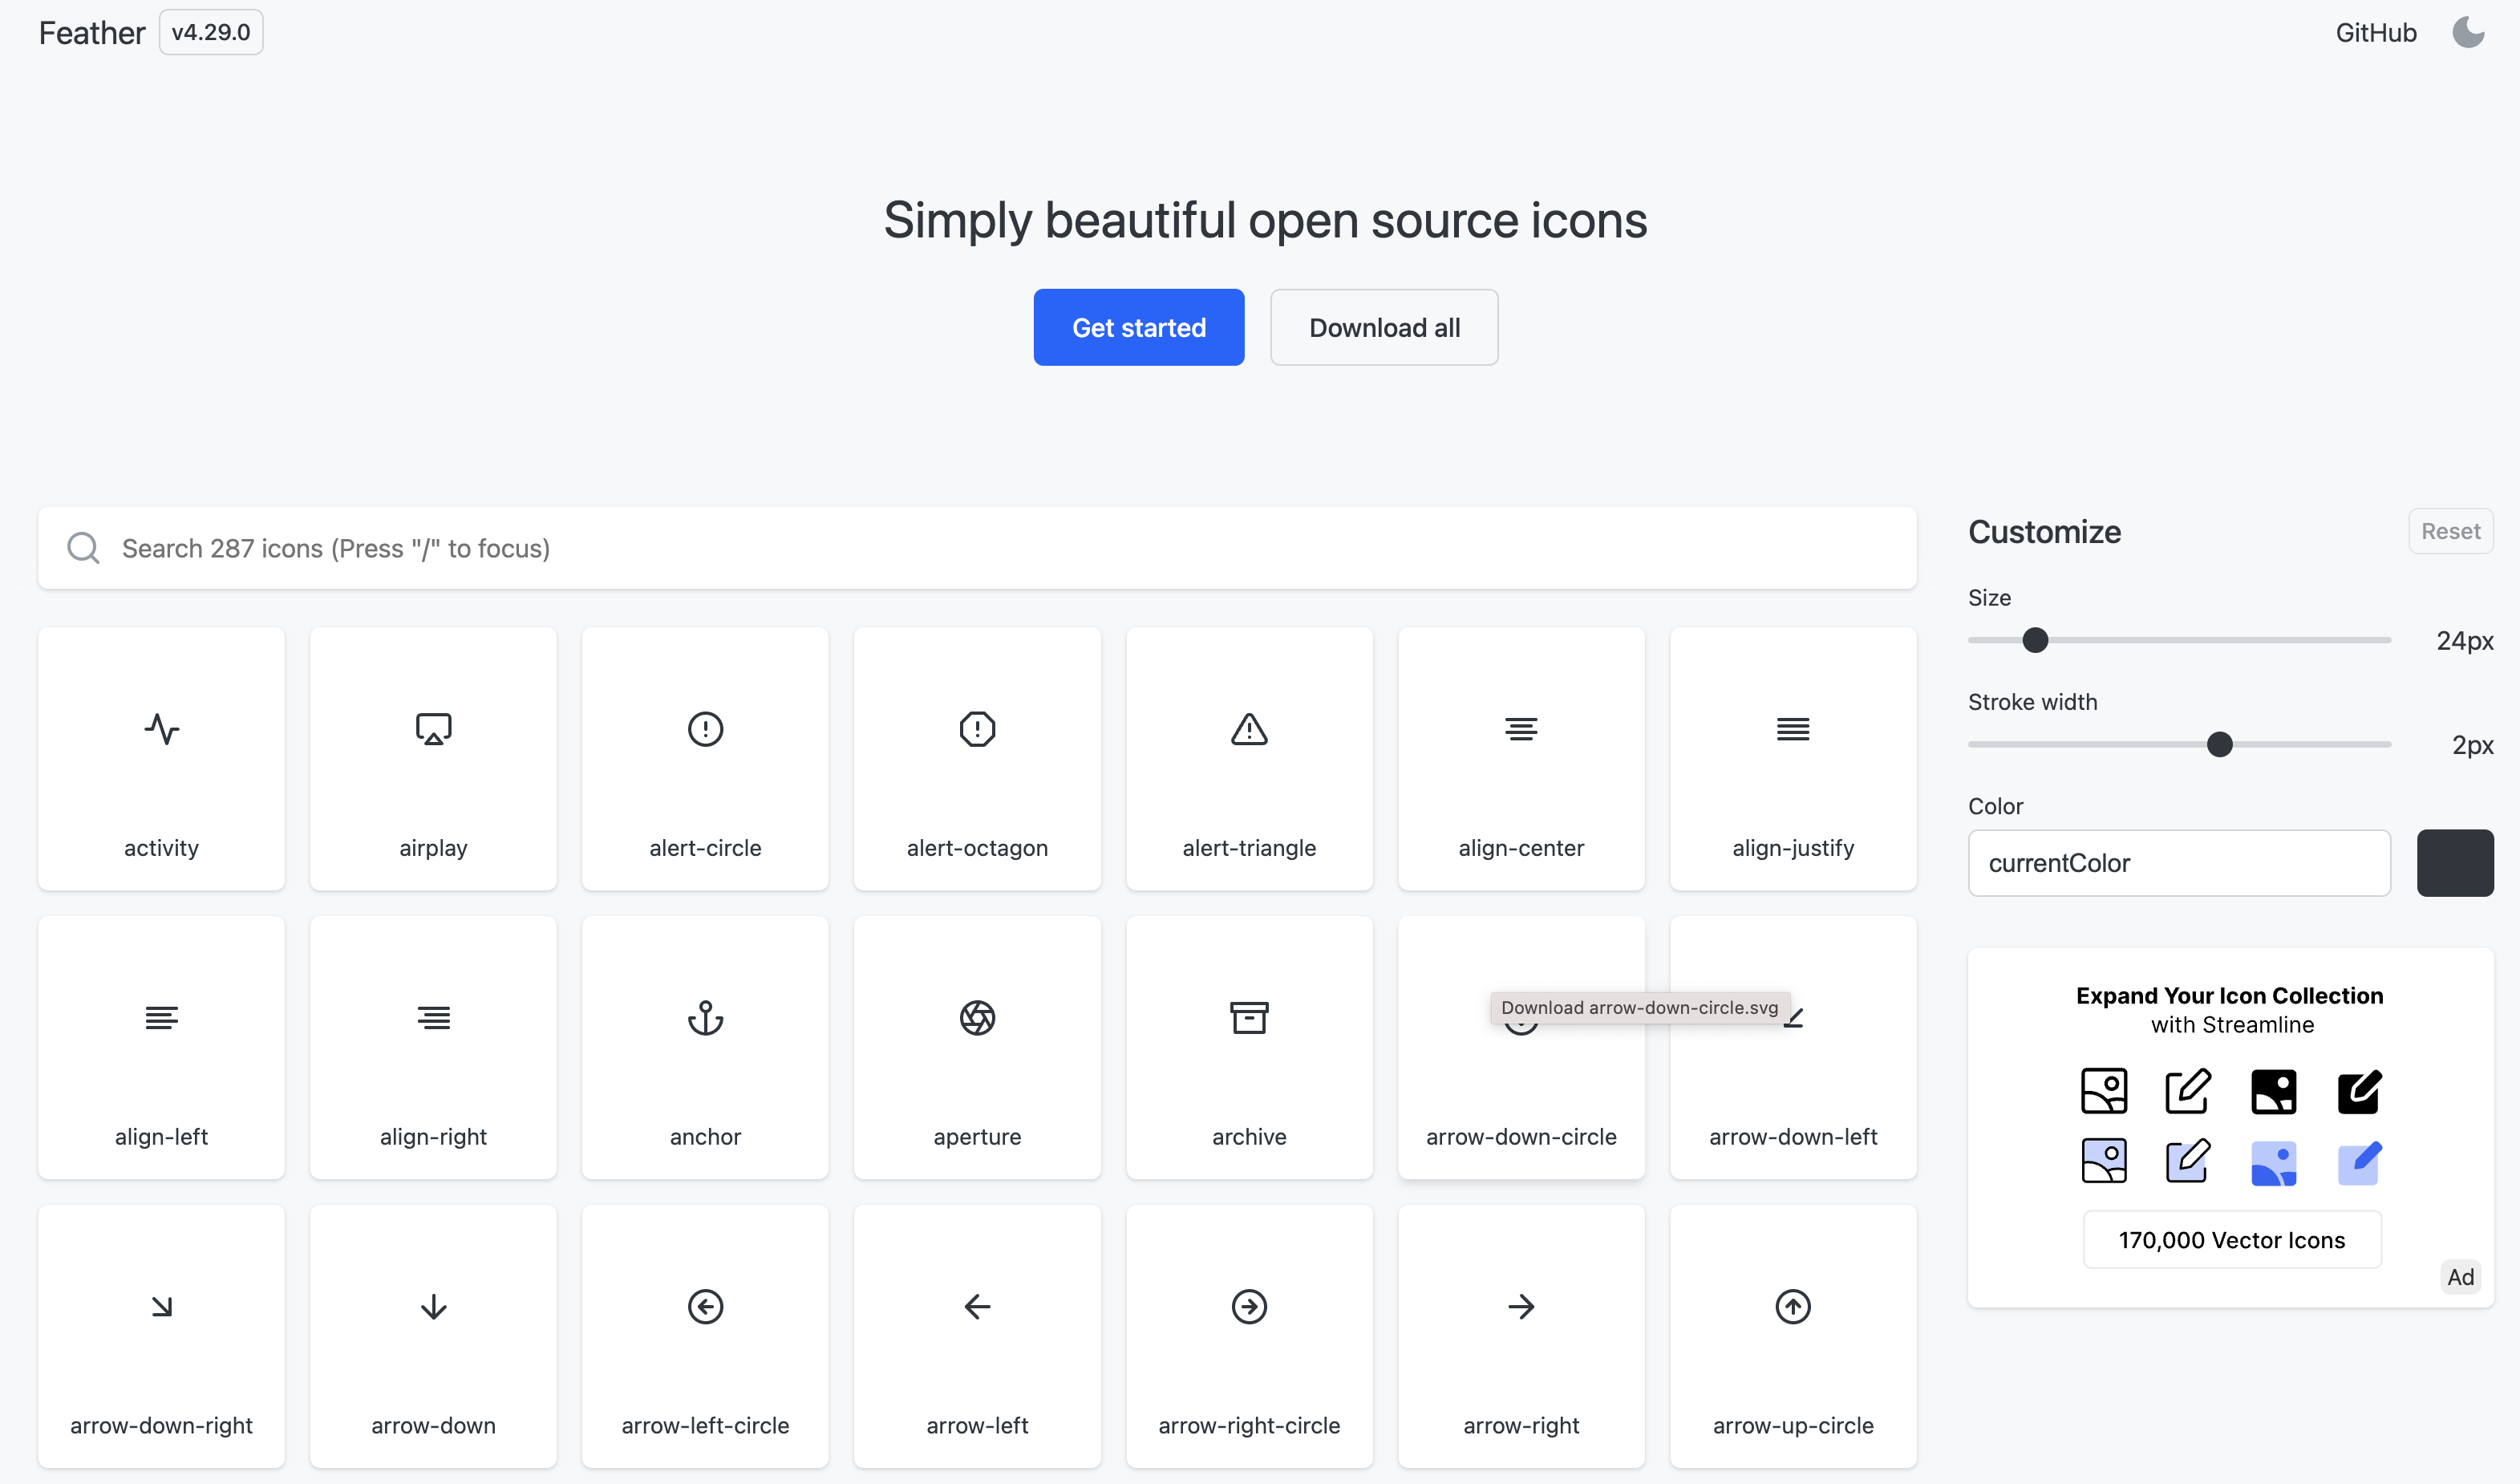
Task: Reset the customize settings
Action: (2451, 531)
